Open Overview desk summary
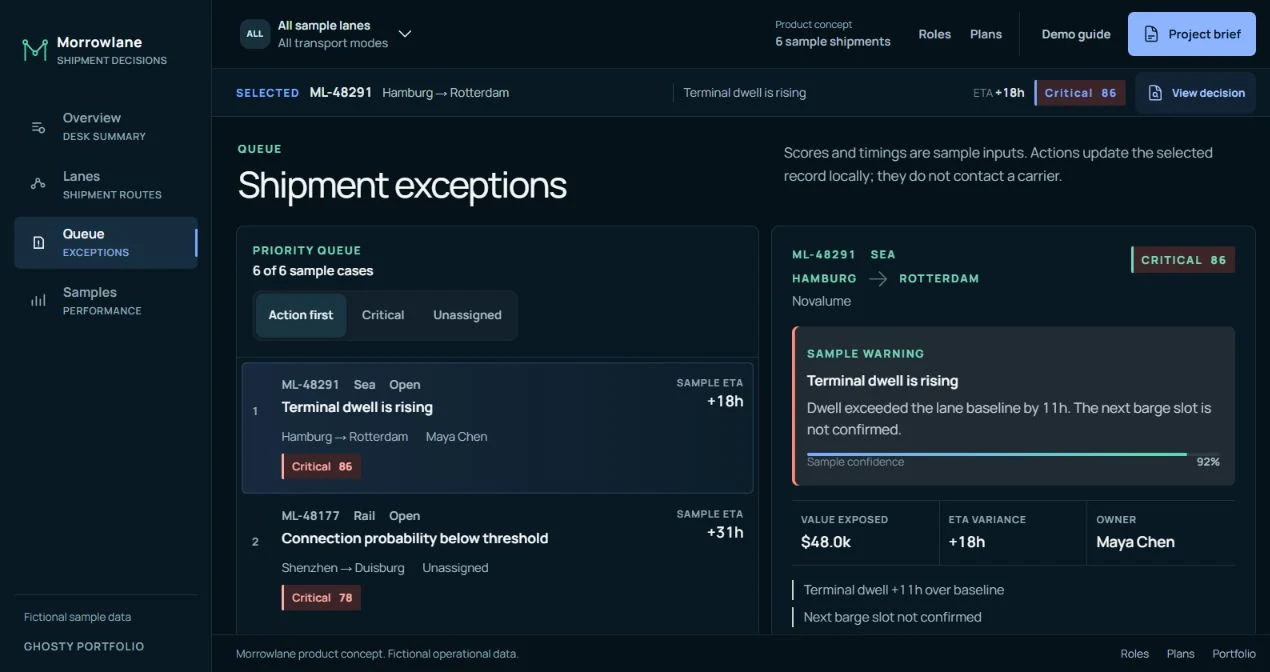This screenshot has width=1270, height=672. click(106, 126)
